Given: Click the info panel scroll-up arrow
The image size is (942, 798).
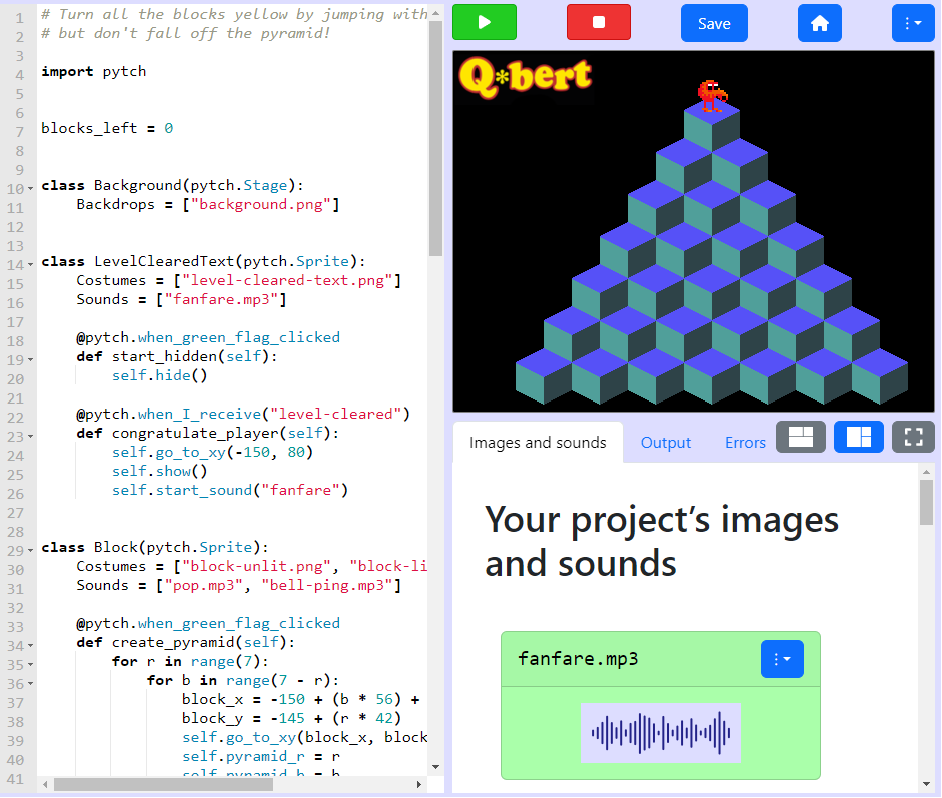Looking at the screenshot, I should point(926,472).
